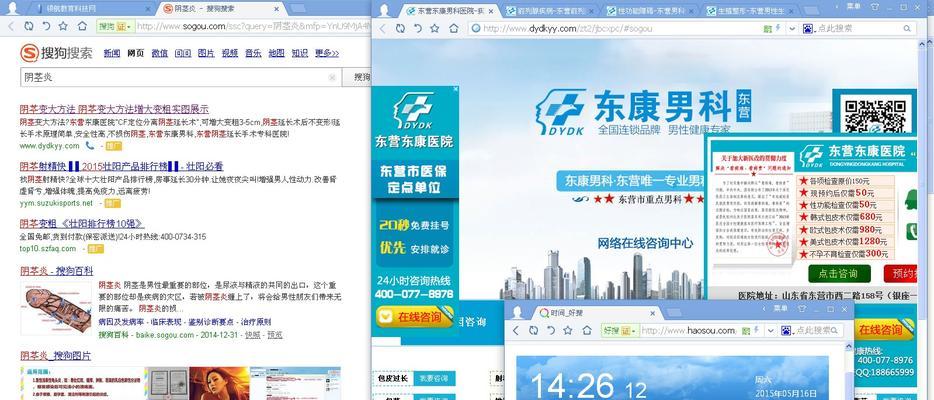Open a new tab in the Sogou window

pyautogui.click(x=299, y=9)
